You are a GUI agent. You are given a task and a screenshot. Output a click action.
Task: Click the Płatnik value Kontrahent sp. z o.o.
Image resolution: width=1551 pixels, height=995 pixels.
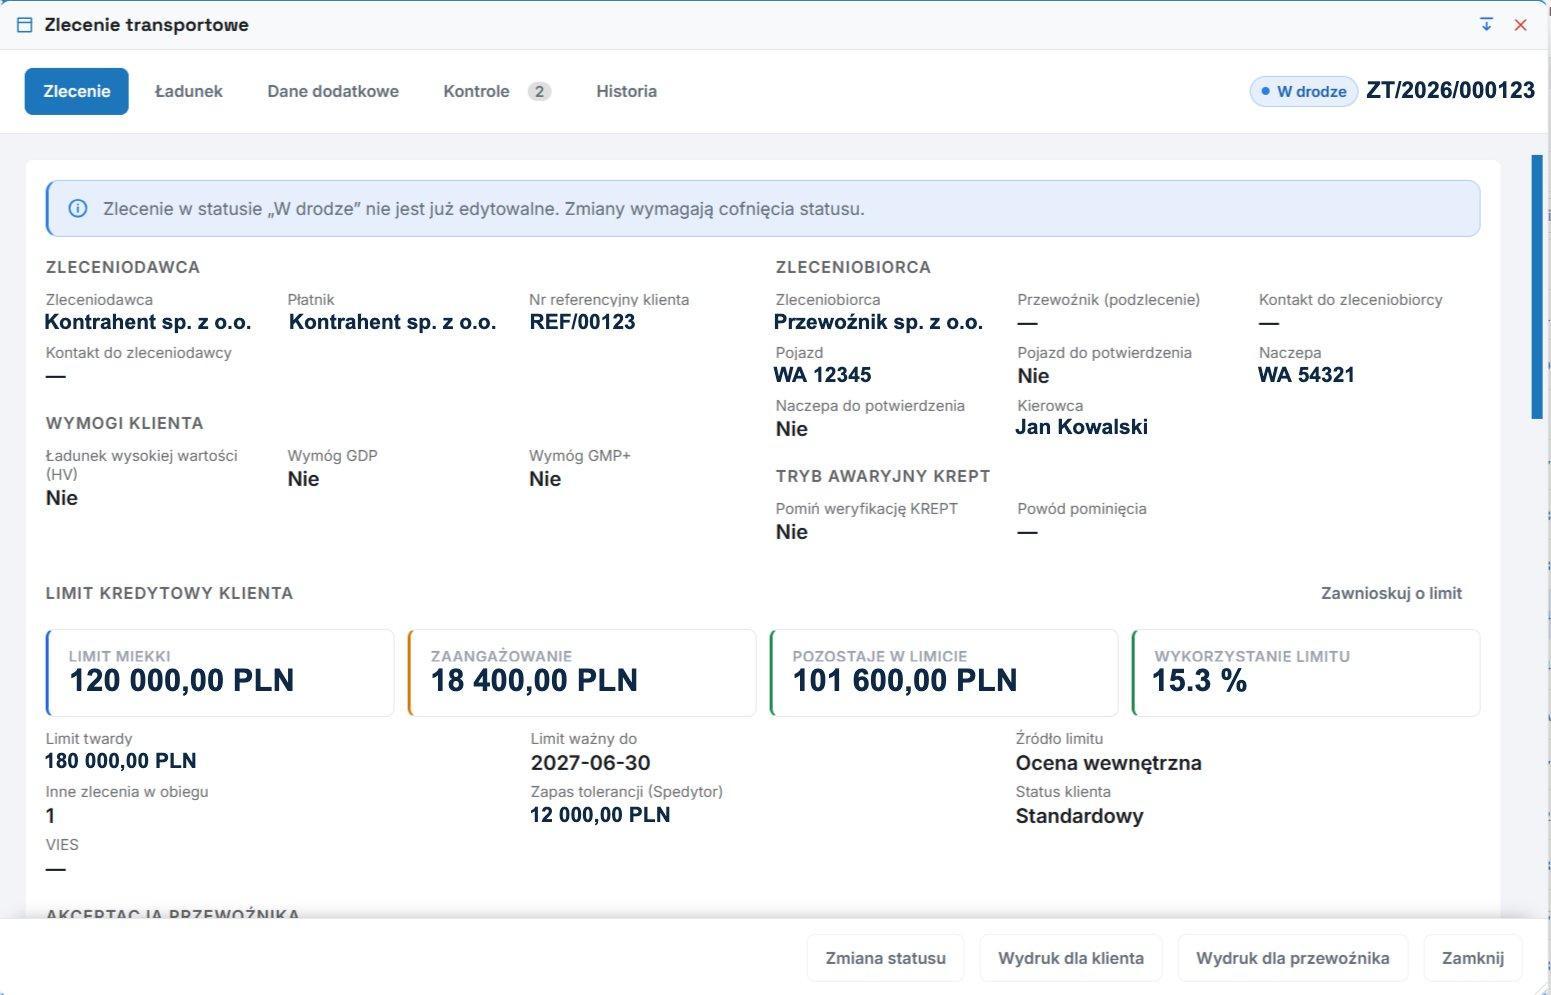click(392, 322)
